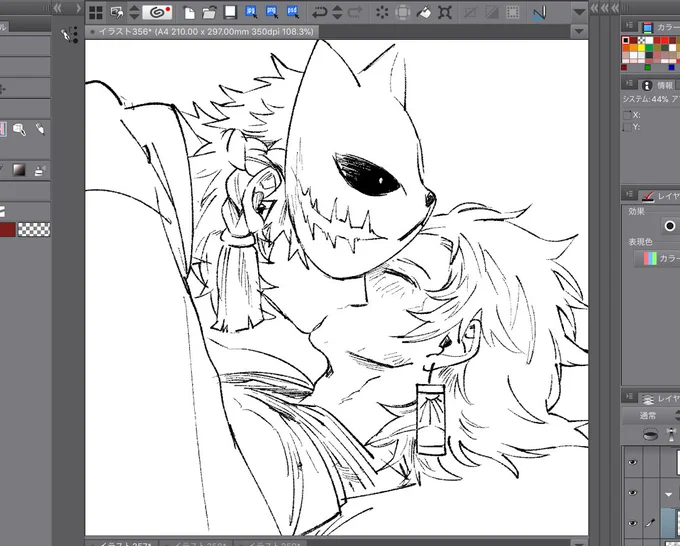The height and width of the screenshot is (546, 680).
Task: Open the Layer Property panel menu icon
Action: pyautogui.click(x=630, y=194)
